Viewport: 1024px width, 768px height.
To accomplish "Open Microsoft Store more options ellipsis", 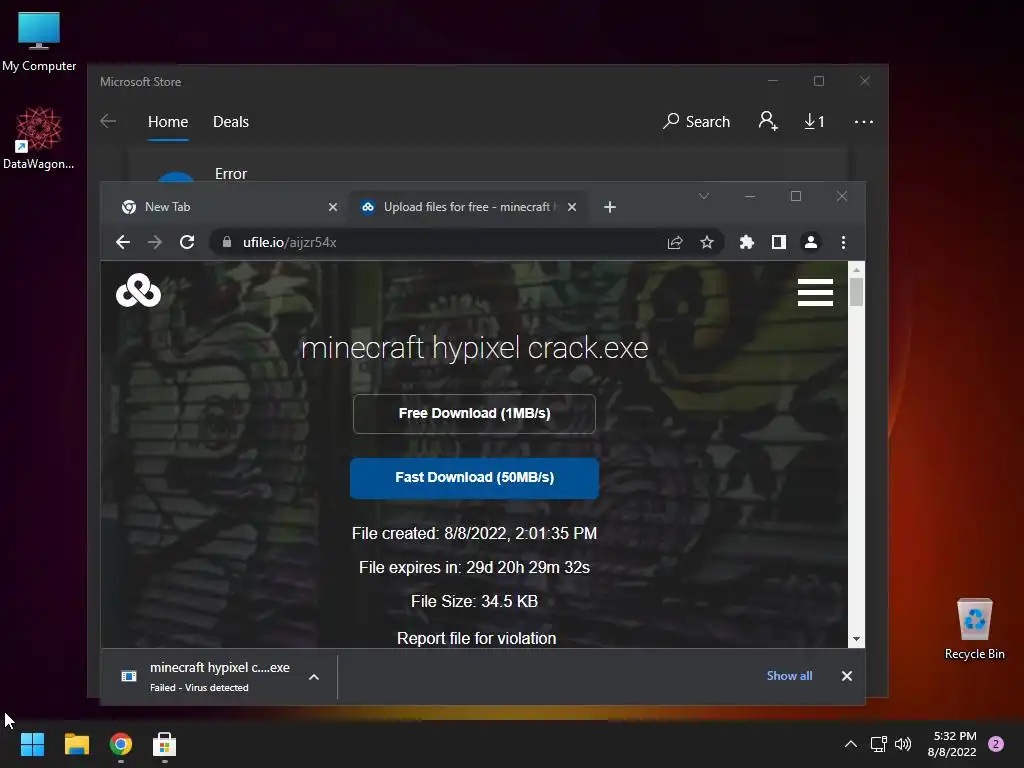I will 863,121.
